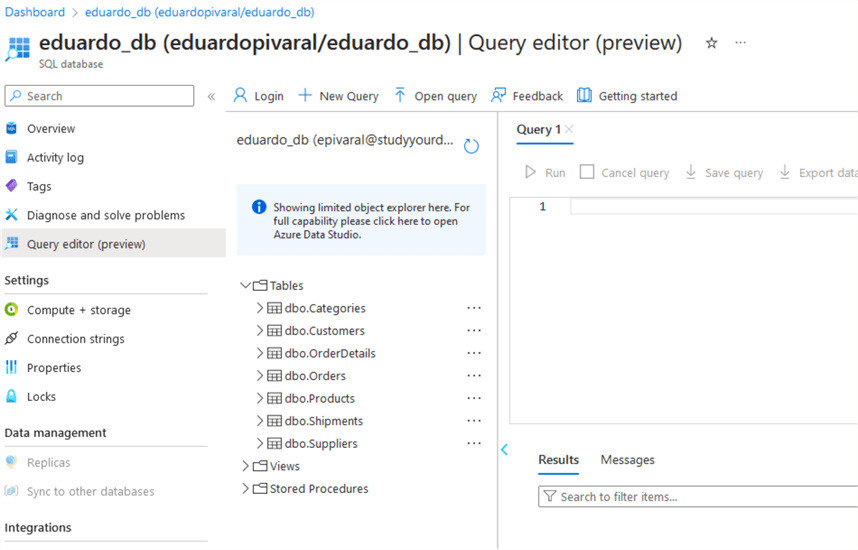The height and width of the screenshot is (550, 858).
Task: Click the refresh icon next to eduardo_db
Action: click(471, 146)
